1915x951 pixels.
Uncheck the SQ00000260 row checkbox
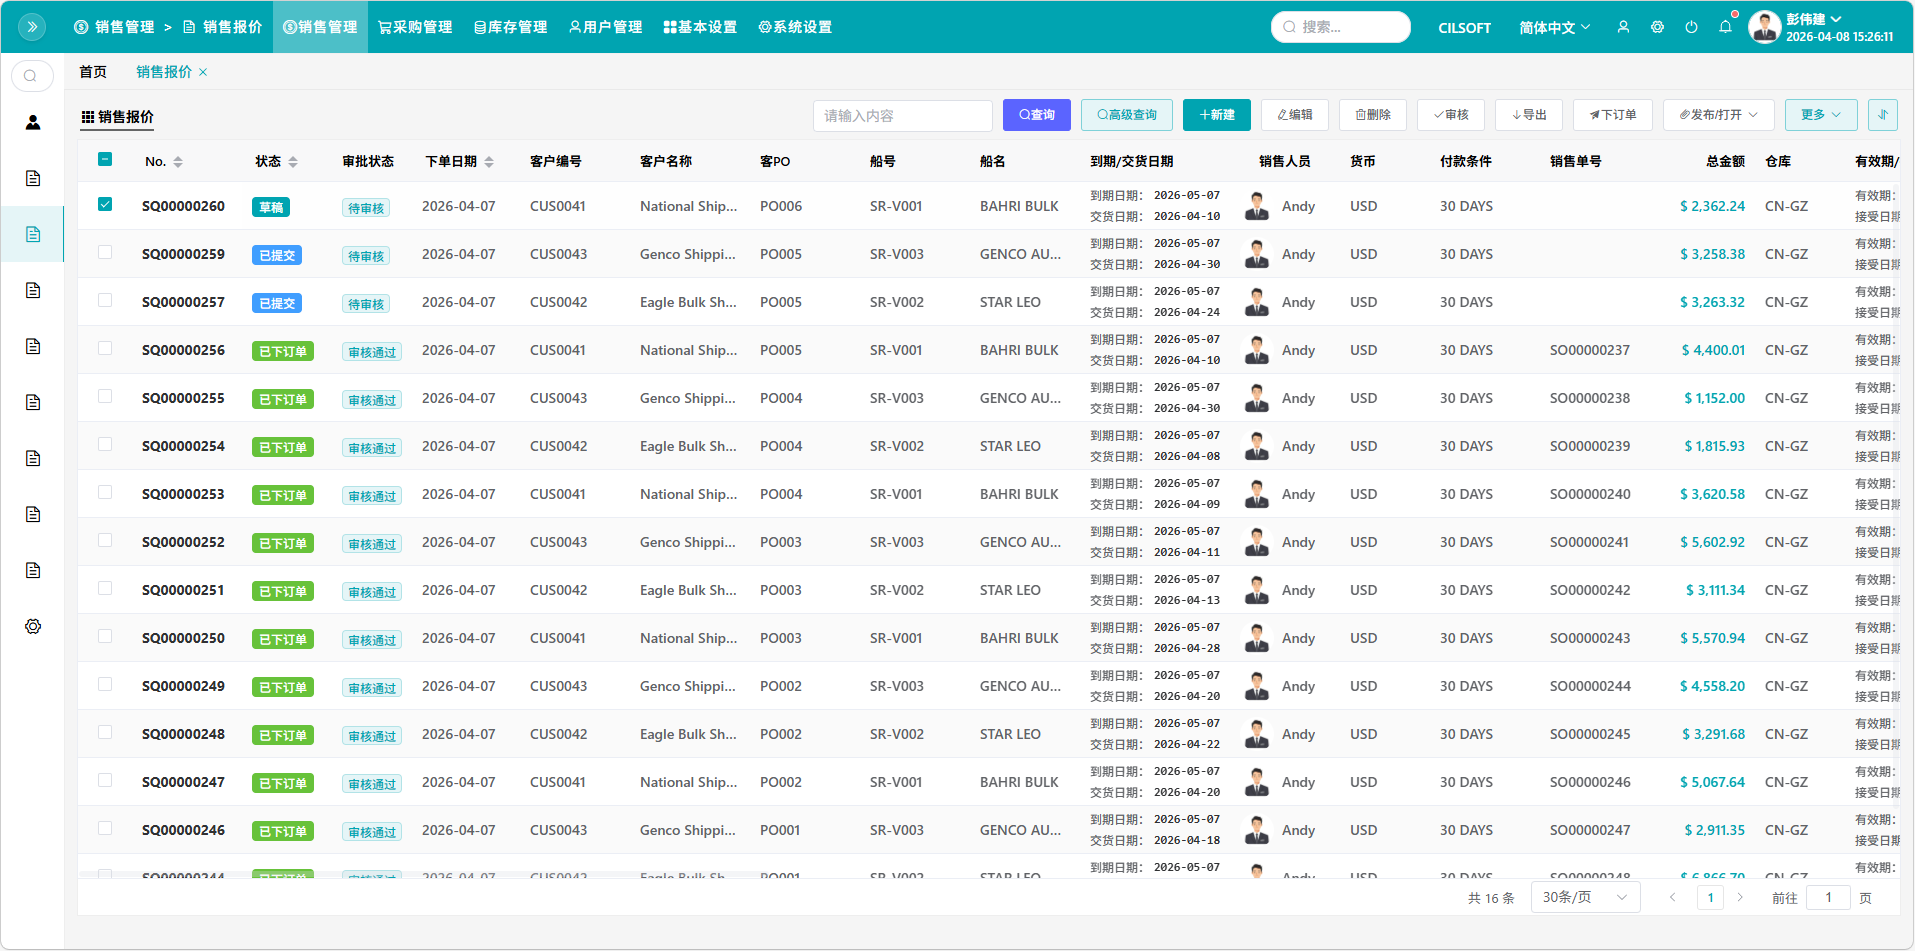(x=105, y=205)
